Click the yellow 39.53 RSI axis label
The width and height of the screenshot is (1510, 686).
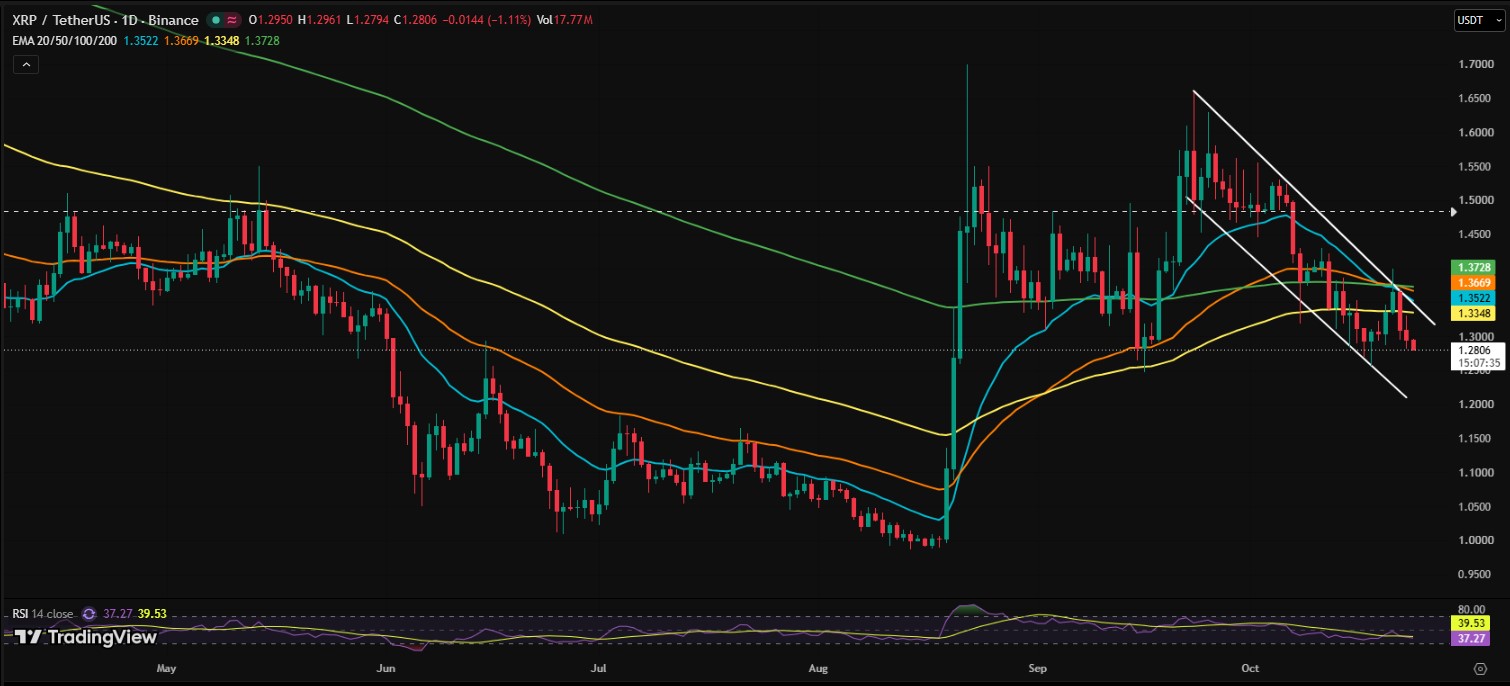coord(1470,622)
